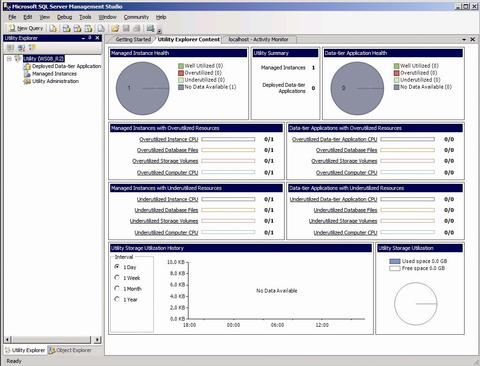Close the Utility Explorer panel
Viewport: 480px width, 366px height.
tap(97, 38)
